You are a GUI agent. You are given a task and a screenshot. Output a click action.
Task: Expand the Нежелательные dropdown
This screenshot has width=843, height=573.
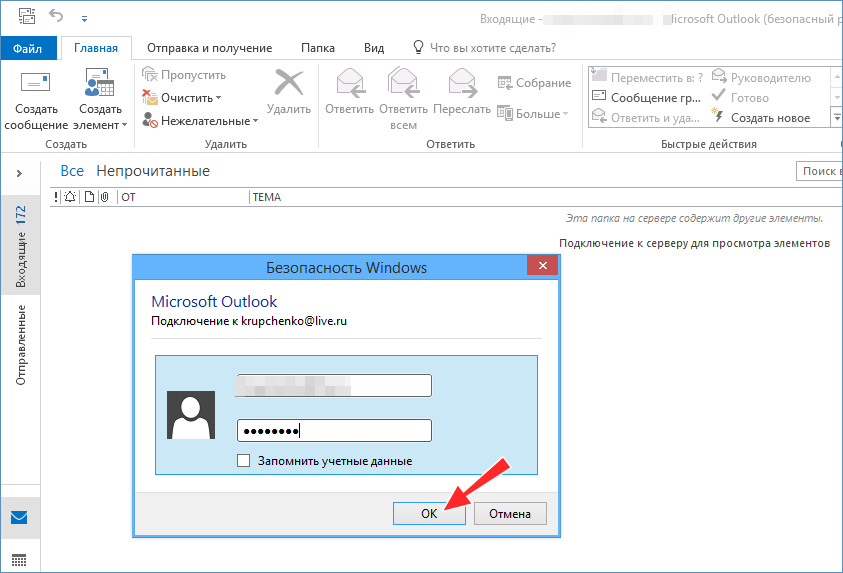pyautogui.click(x=199, y=121)
